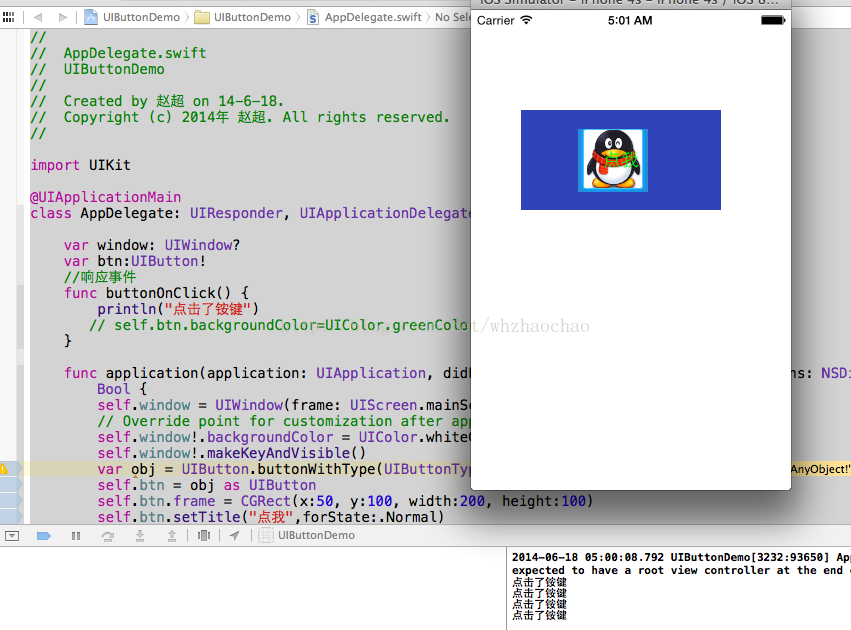Click 'var btn:UIButton!' line
This screenshot has width=851, height=630.
pyautogui.click(x=135, y=261)
